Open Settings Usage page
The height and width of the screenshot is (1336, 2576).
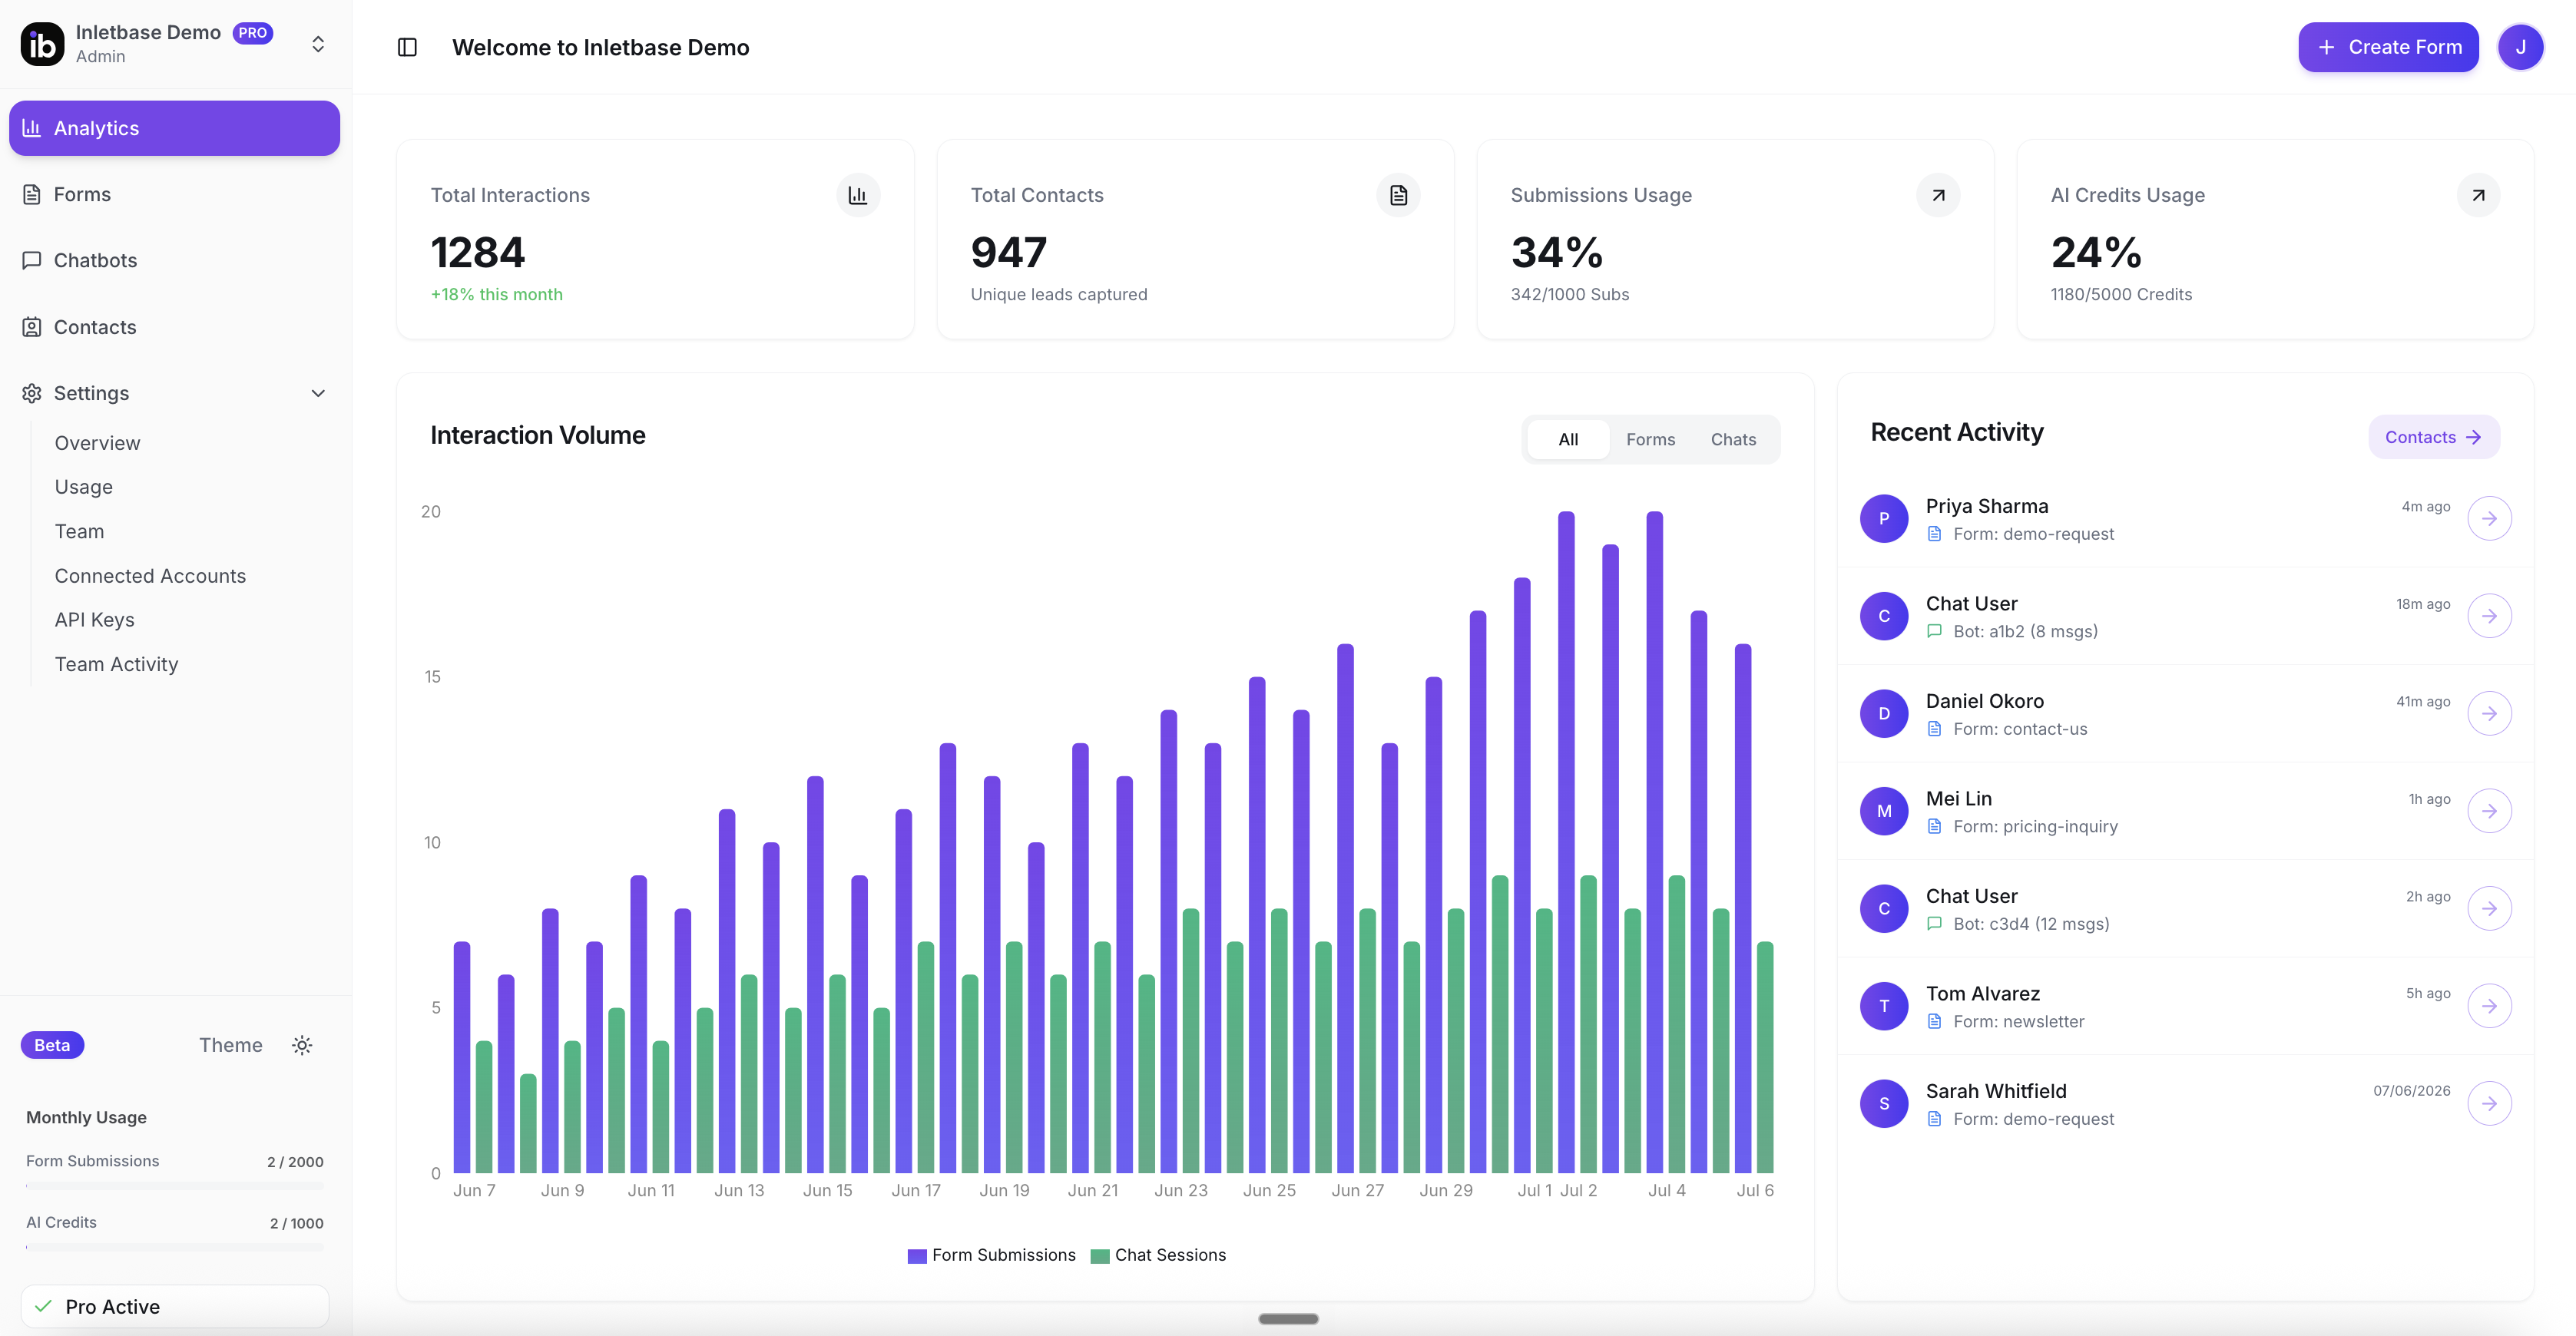click(84, 487)
